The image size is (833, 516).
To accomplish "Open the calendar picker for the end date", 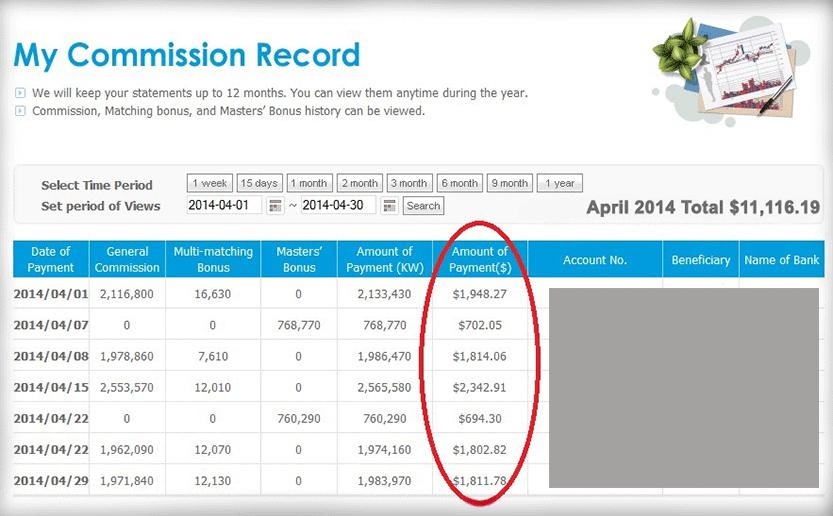I will (389, 206).
